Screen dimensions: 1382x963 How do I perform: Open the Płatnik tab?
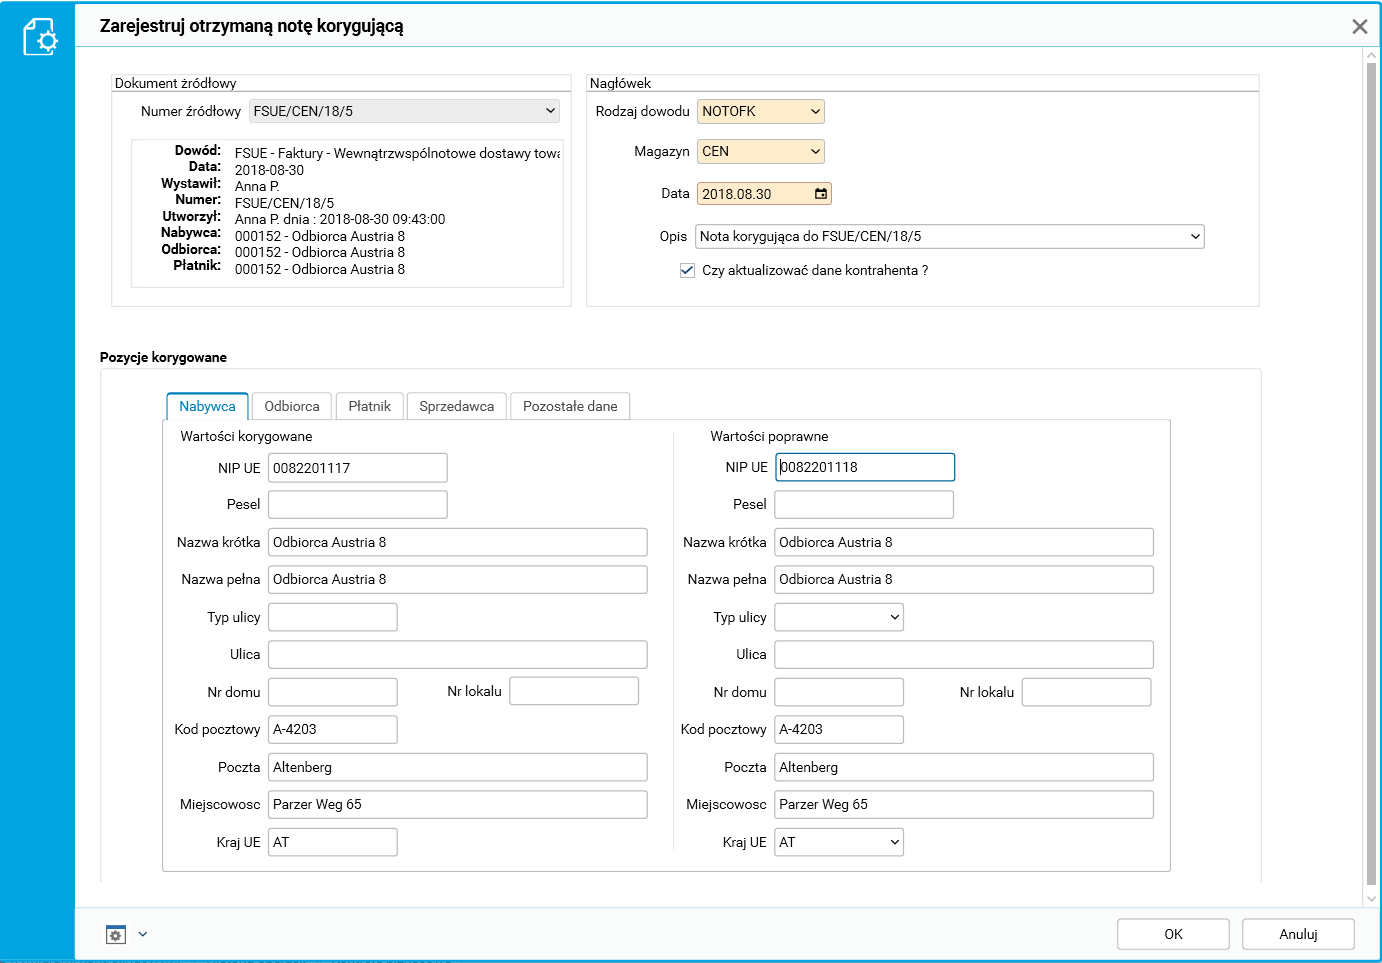pyautogui.click(x=369, y=406)
